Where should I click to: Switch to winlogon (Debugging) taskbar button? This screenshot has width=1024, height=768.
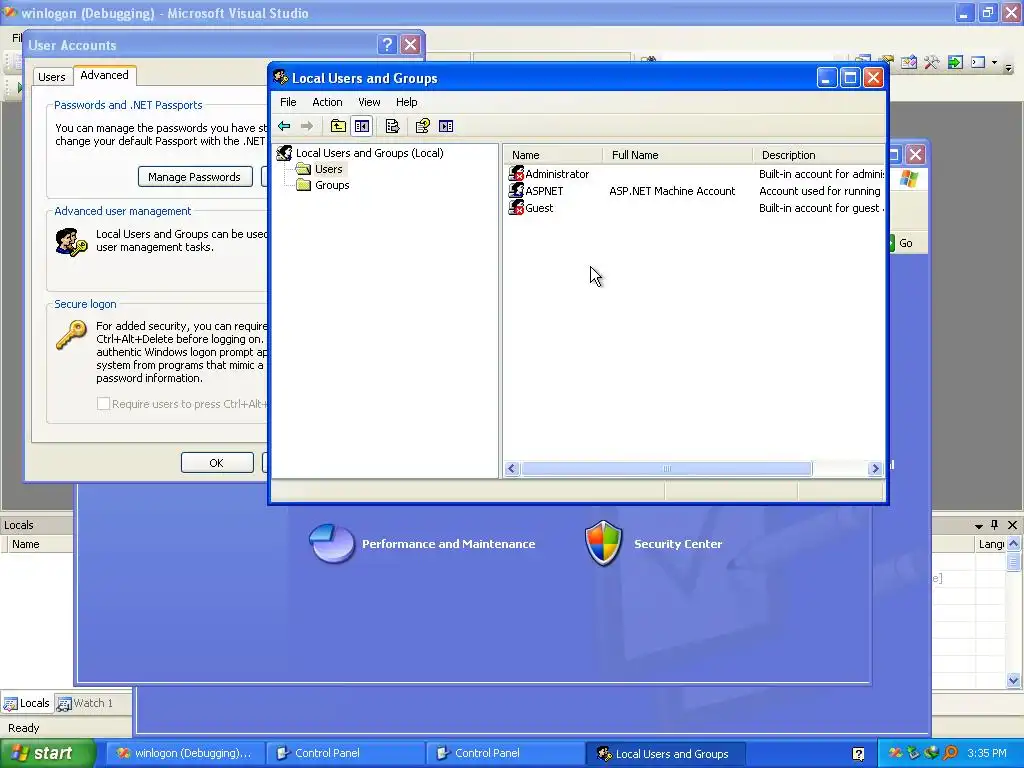185,754
